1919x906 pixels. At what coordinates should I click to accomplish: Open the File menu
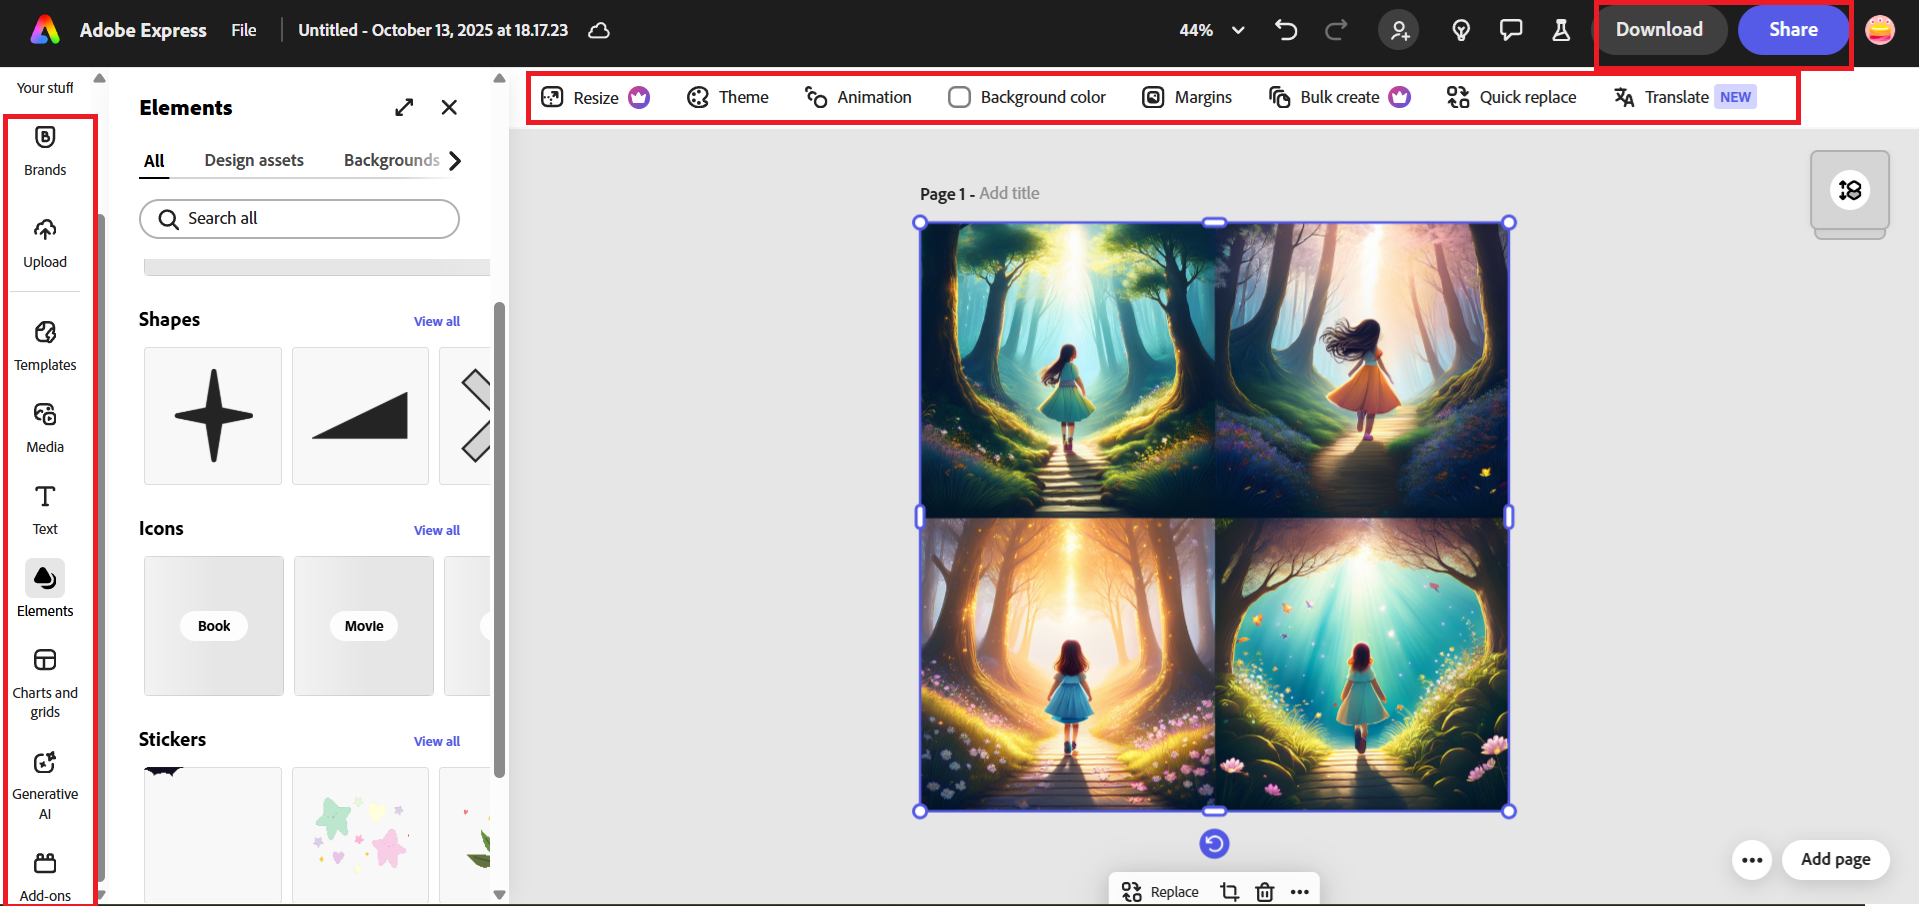[243, 30]
